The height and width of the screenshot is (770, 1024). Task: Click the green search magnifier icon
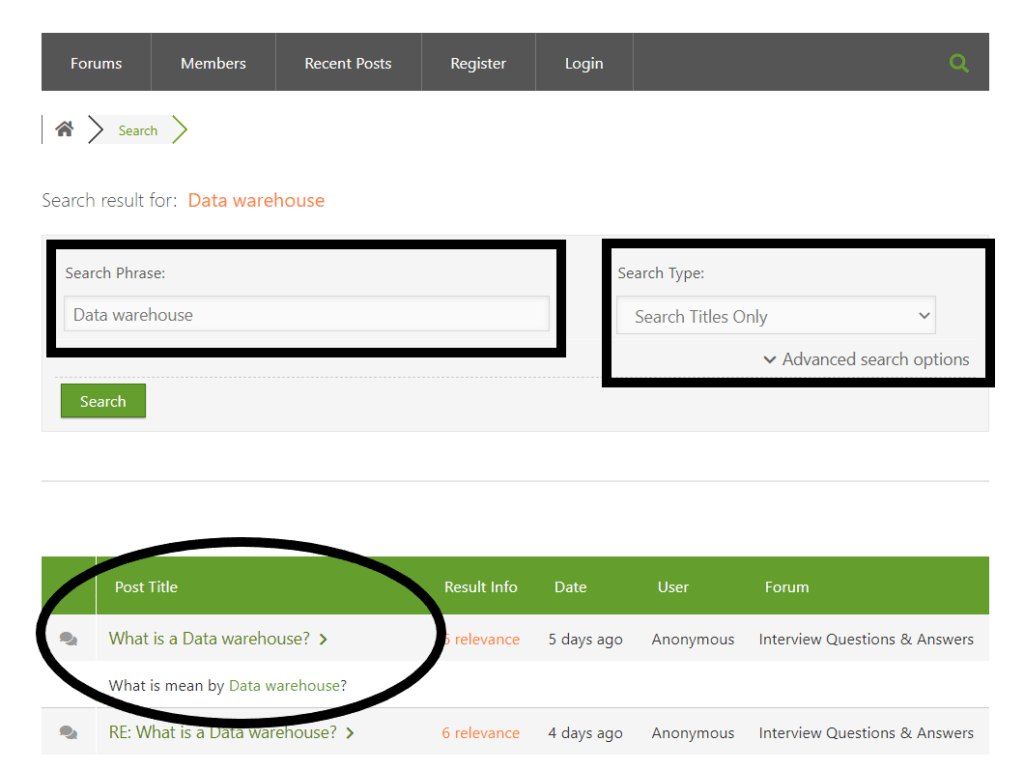(959, 62)
